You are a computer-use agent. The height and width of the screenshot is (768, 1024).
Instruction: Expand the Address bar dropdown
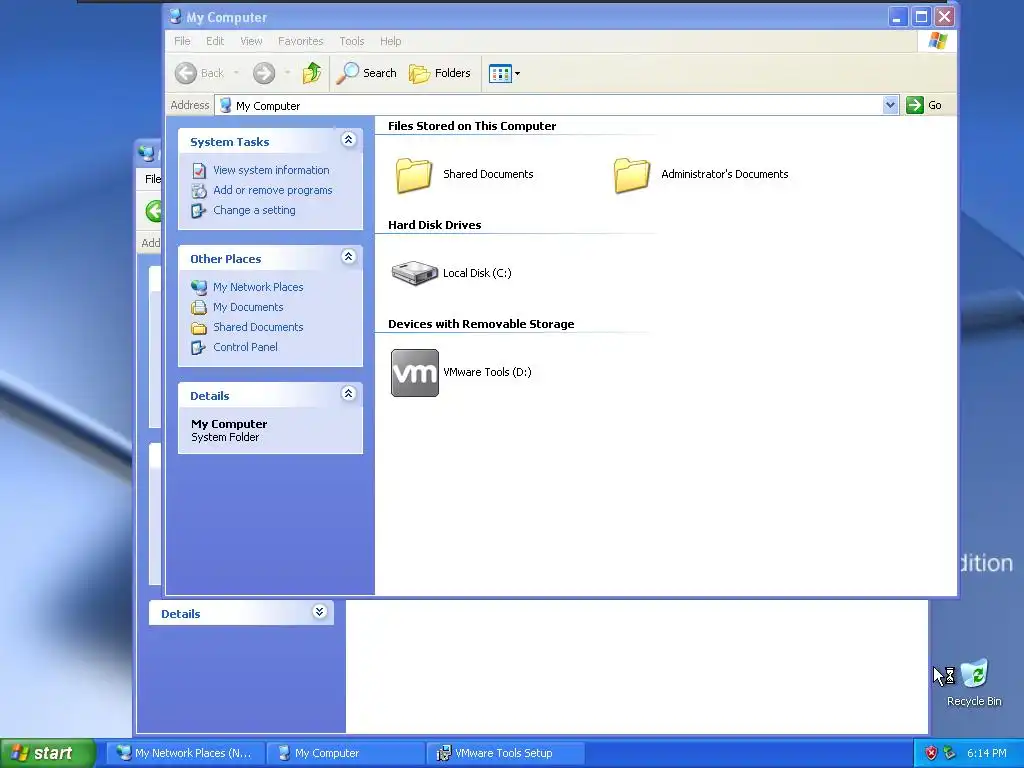click(890, 105)
